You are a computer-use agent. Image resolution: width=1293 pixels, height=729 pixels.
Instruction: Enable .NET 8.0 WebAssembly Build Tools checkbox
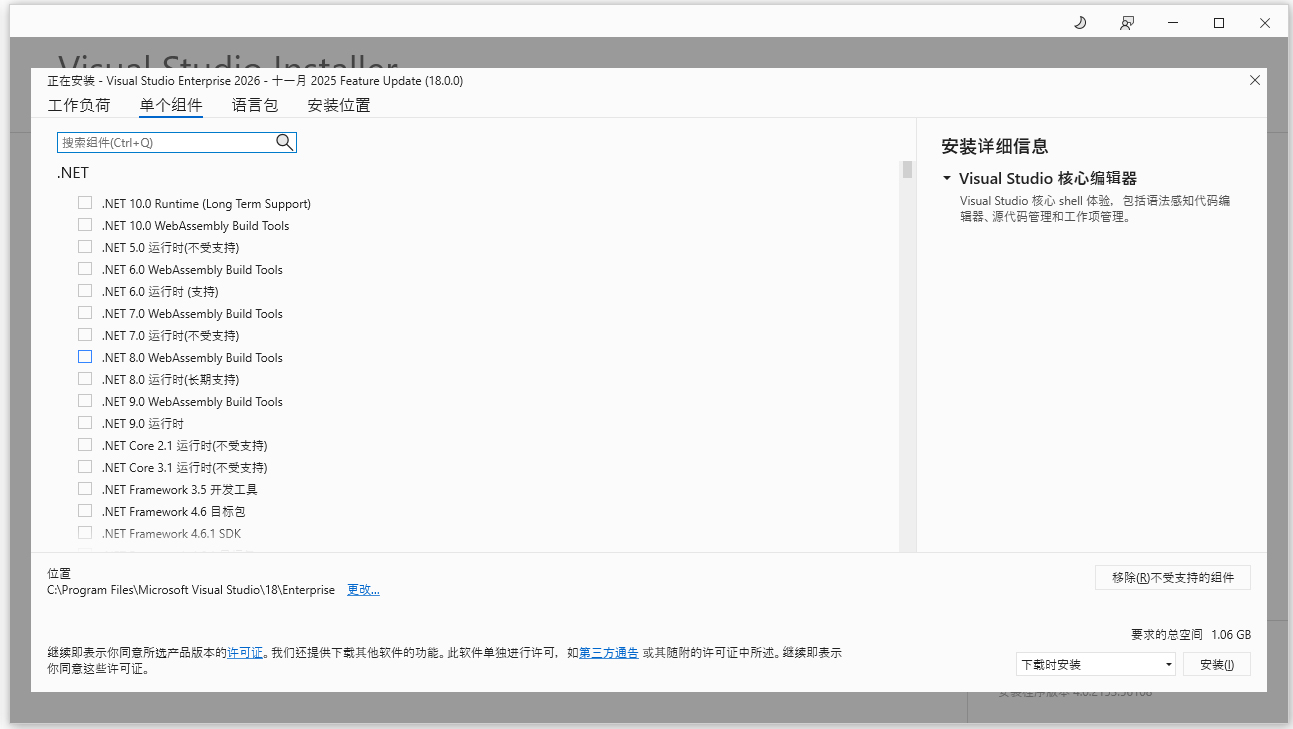pyautogui.click(x=85, y=357)
